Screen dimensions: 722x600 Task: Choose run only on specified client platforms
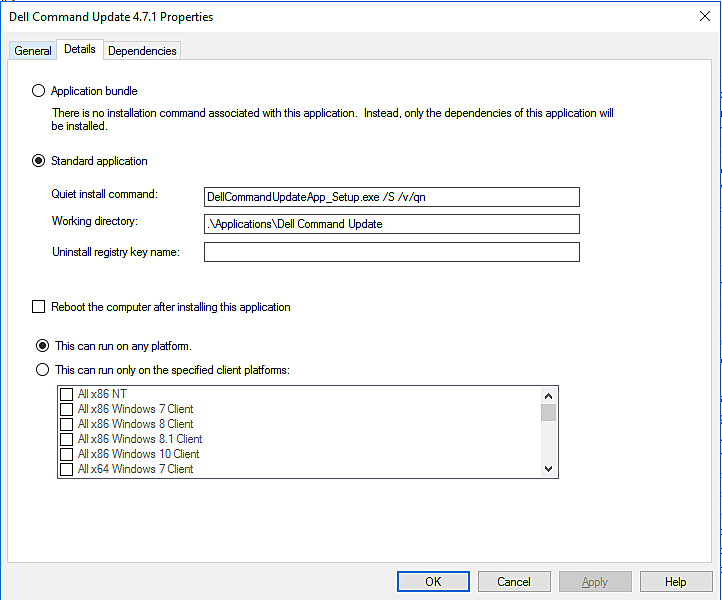pos(42,370)
